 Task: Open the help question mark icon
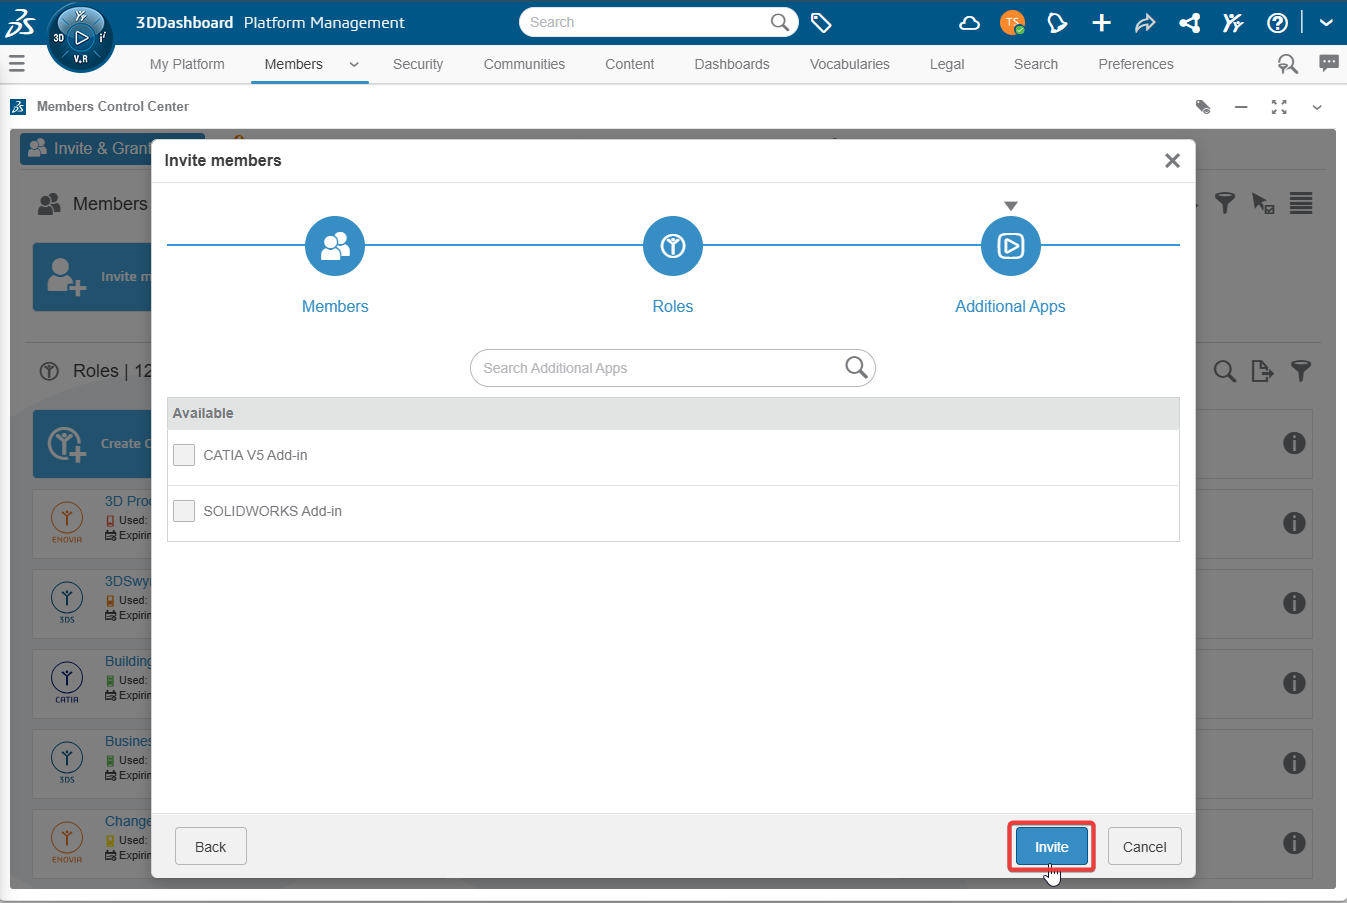pos(1277,23)
